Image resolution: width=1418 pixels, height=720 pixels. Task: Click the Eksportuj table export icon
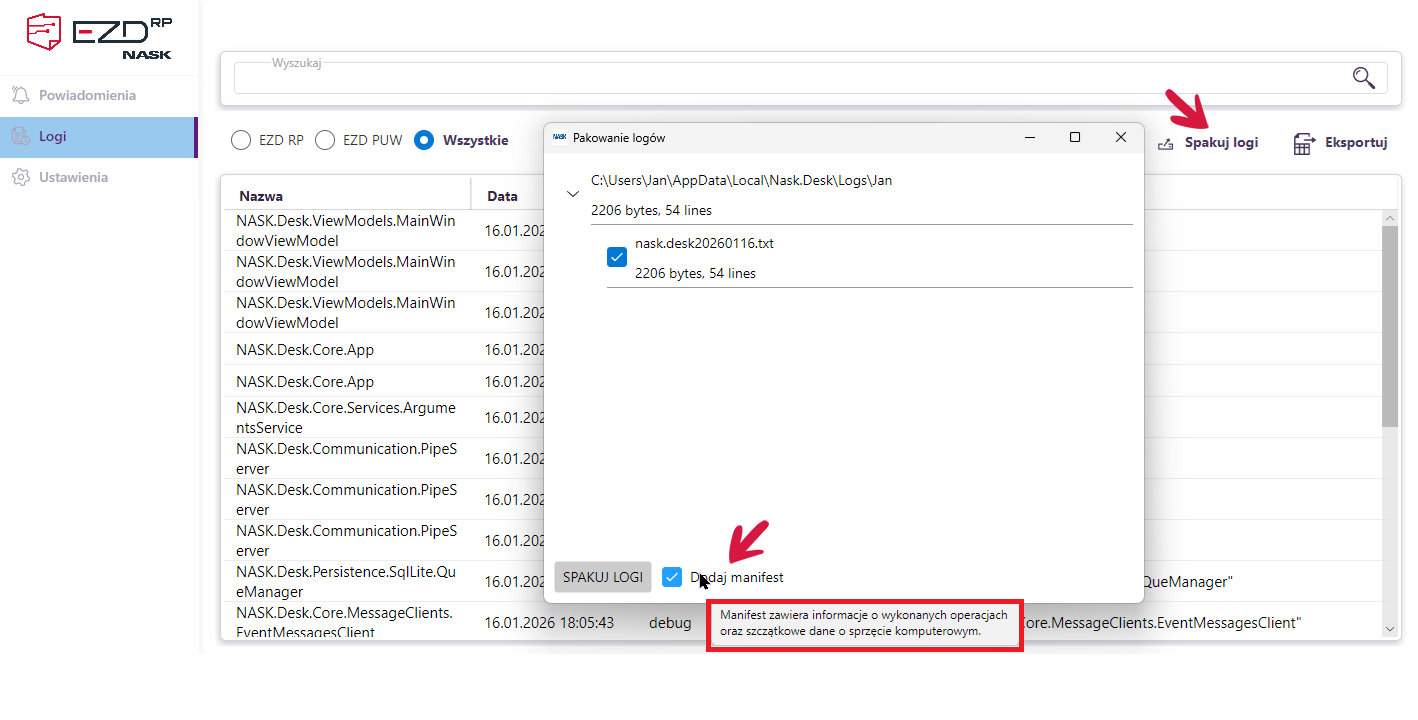point(1303,143)
